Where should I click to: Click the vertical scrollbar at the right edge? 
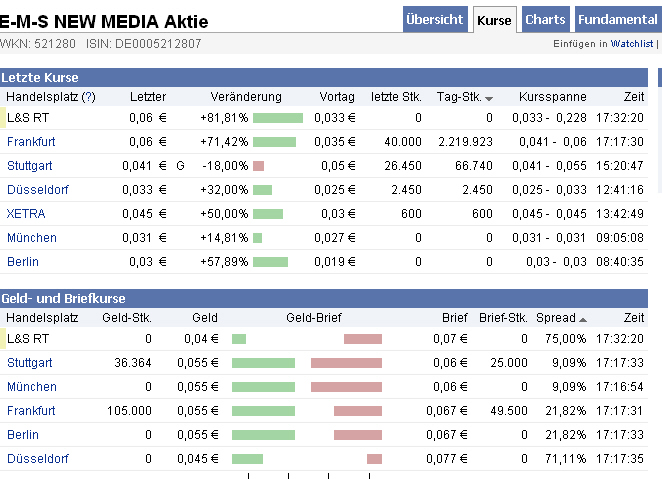coord(659,130)
